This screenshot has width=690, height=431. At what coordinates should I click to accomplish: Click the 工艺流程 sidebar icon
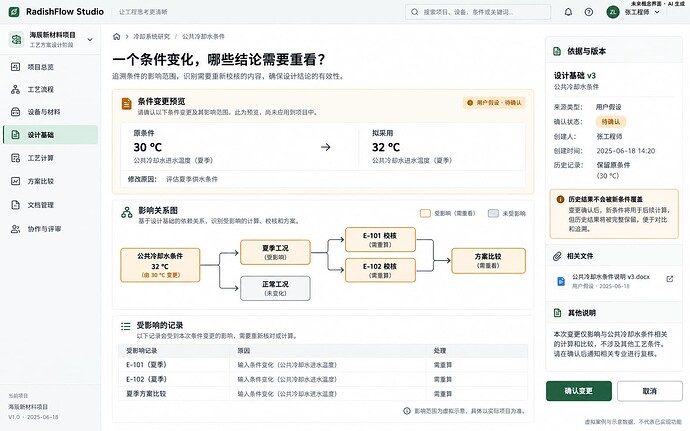click(x=15, y=89)
